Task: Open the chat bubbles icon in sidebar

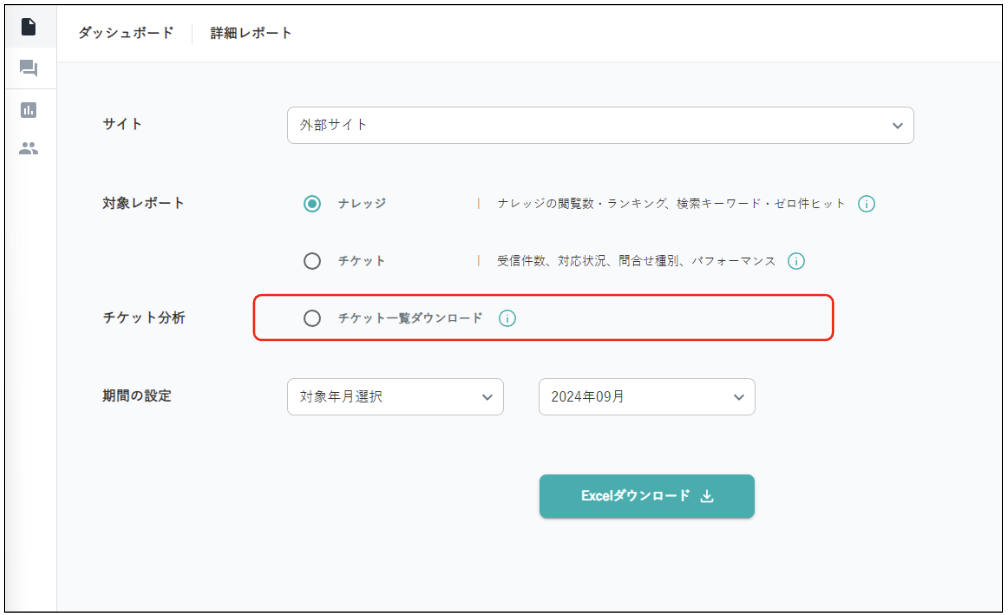Action: point(28,68)
